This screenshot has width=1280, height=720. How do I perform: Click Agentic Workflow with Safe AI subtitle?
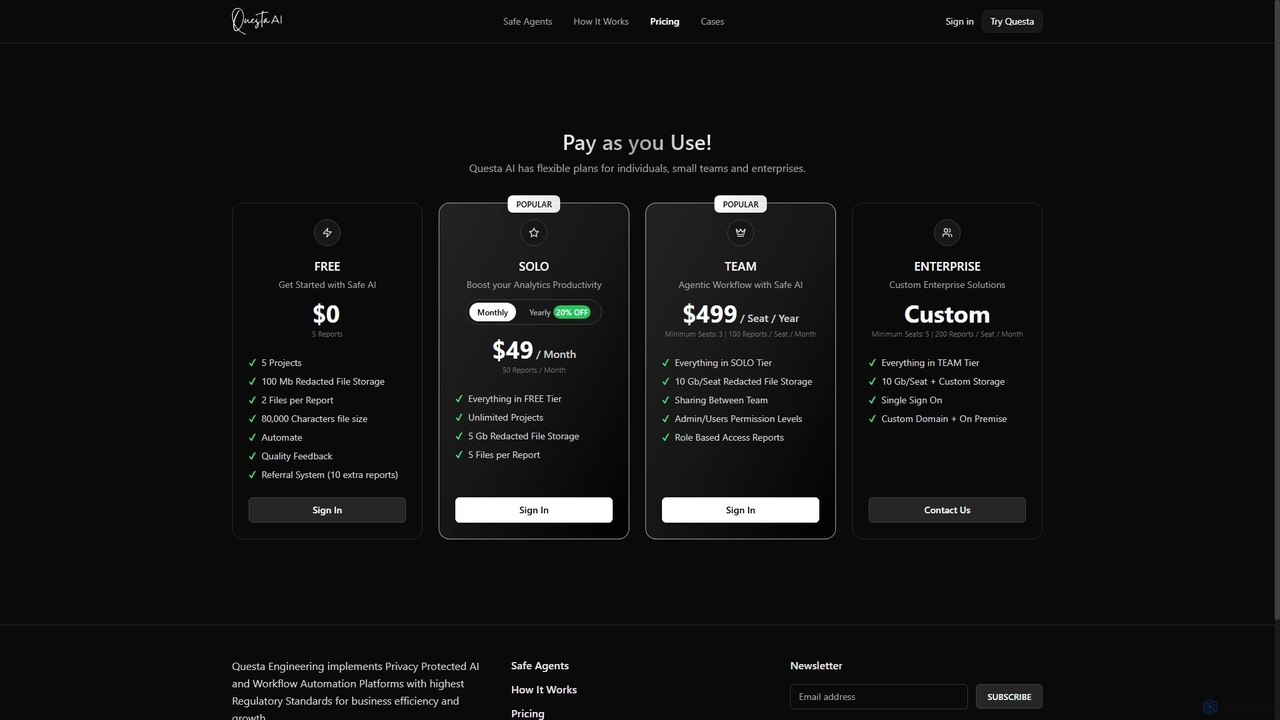pos(740,285)
